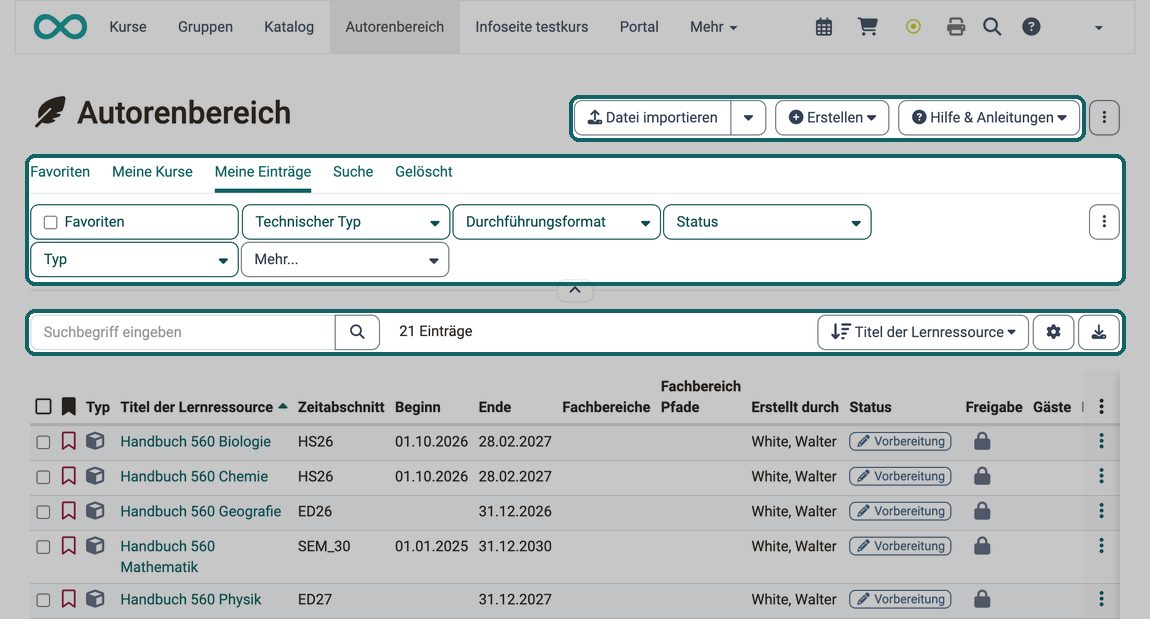1150x619 pixels.
Task: Open Infoseite testkurs tab
Action: pyautogui.click(x=532, y=27)
